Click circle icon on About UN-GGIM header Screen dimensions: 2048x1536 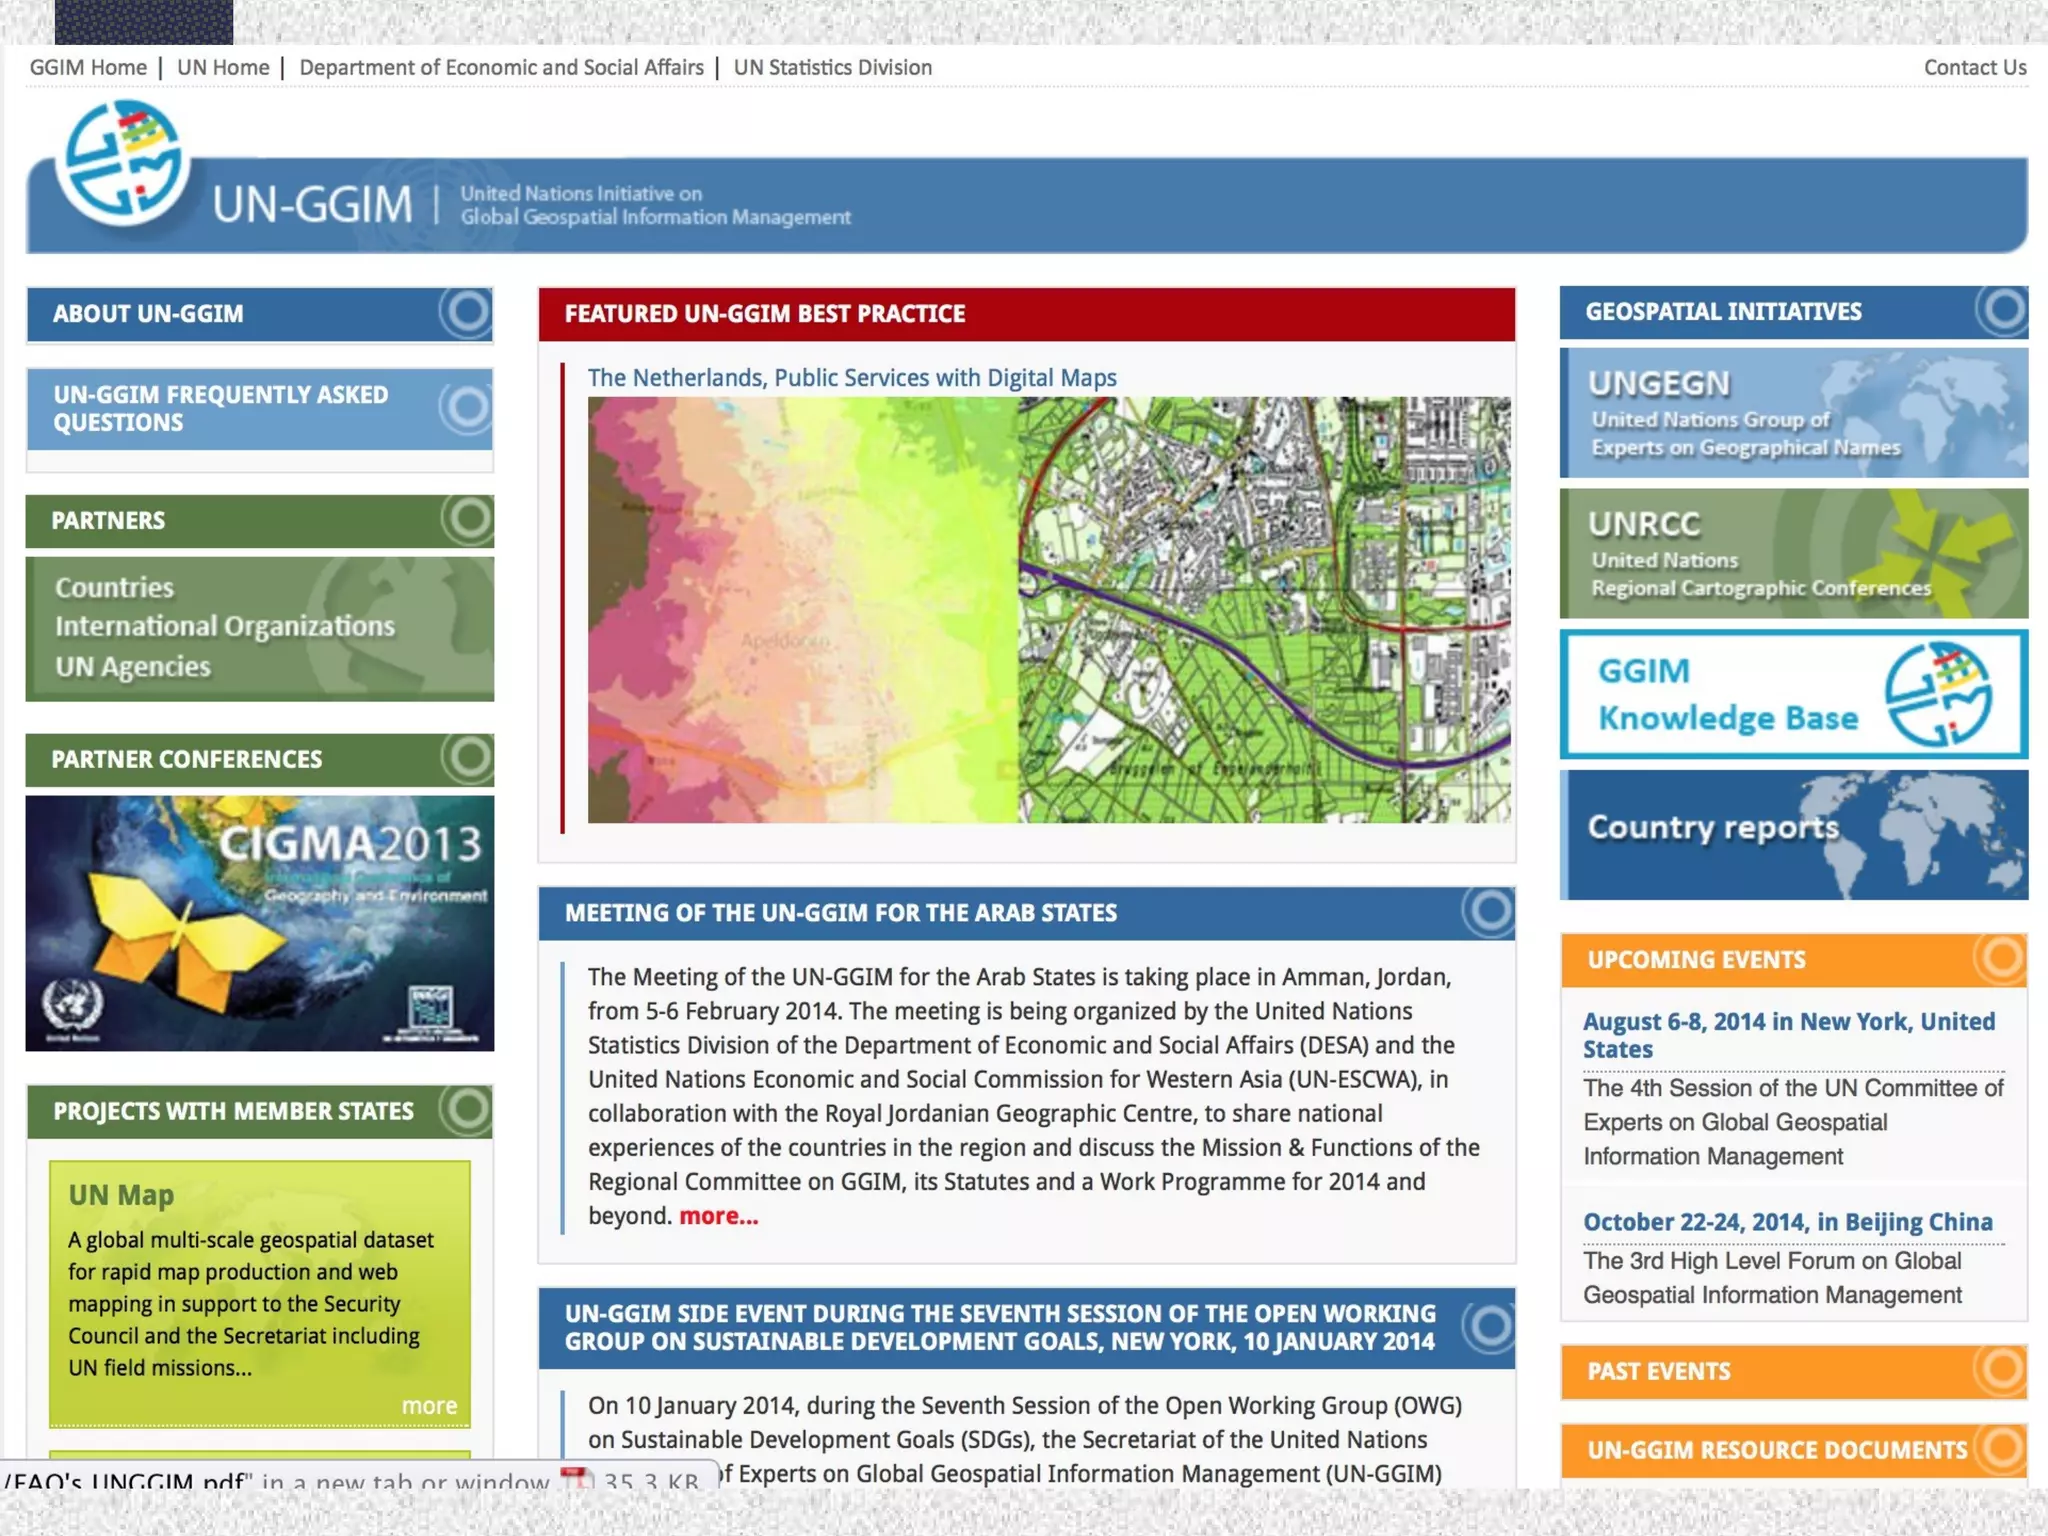click(466, 312)
